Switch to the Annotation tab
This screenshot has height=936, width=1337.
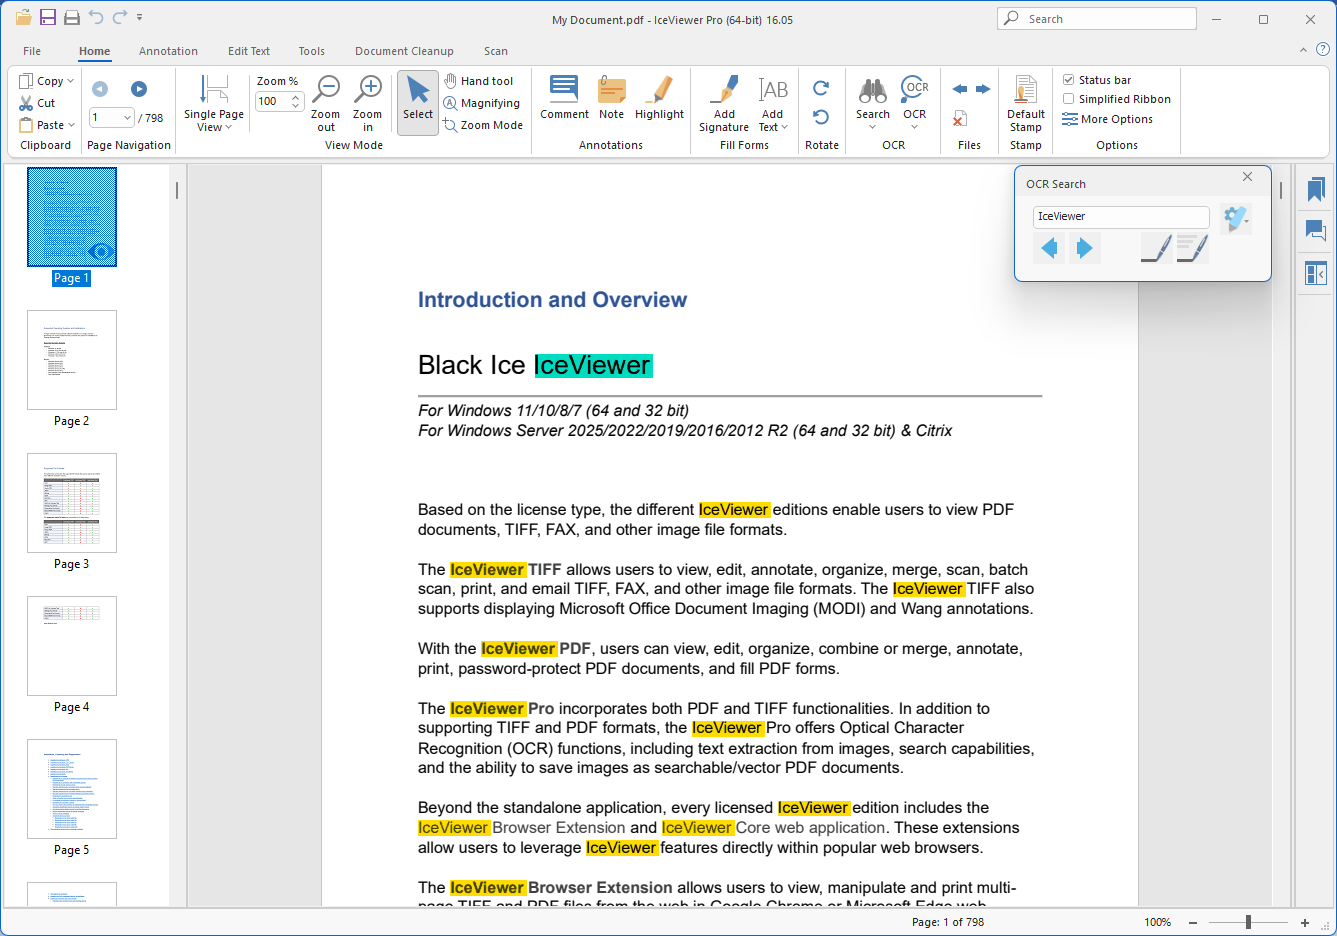[168, 51]
